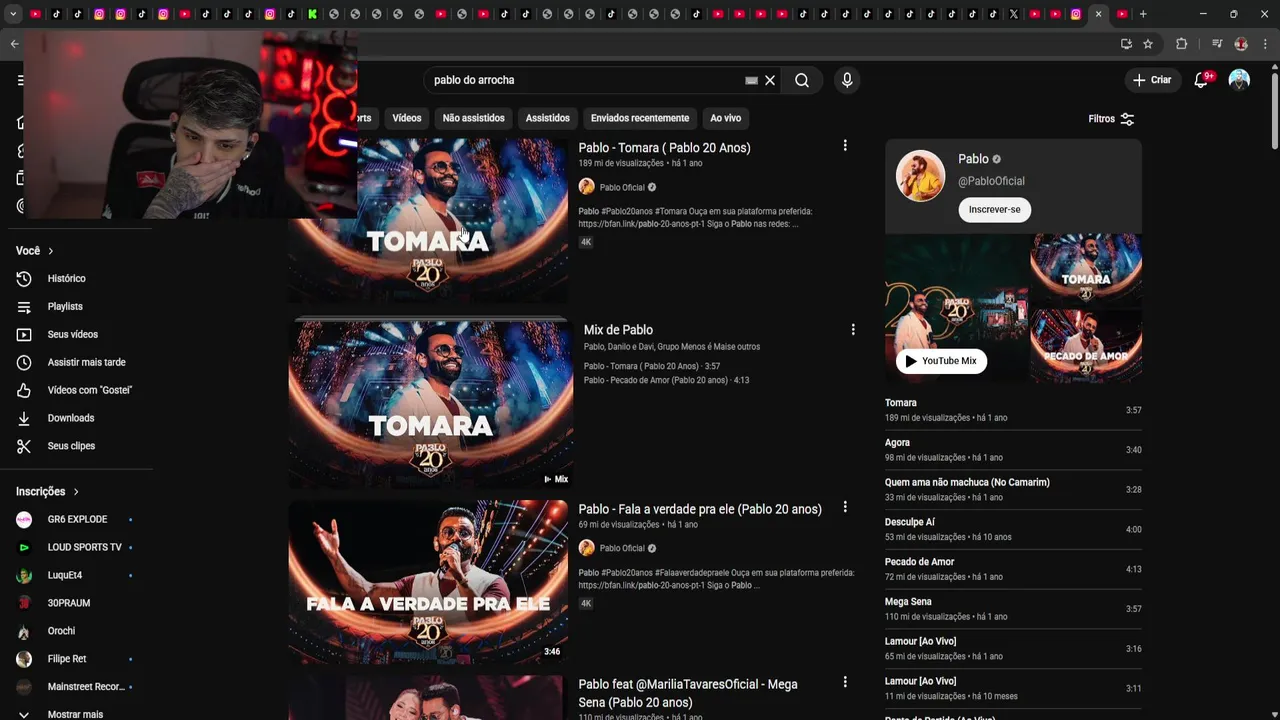
Task: Play Quem ama não machuca (No Camarim)
Action: 1013,490
